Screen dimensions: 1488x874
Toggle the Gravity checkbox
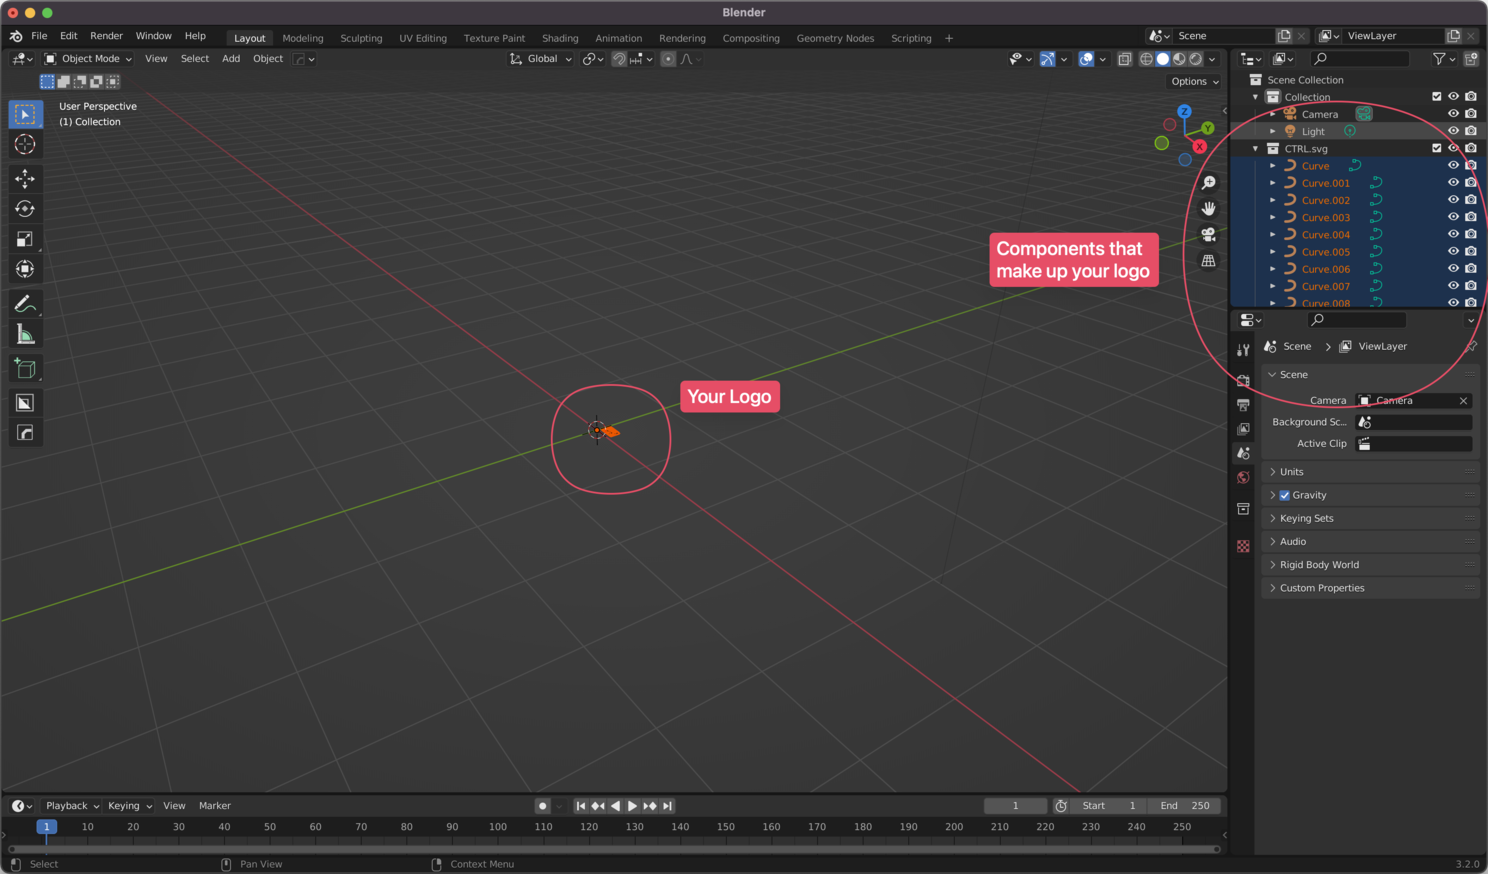[x=1285, y=495]
